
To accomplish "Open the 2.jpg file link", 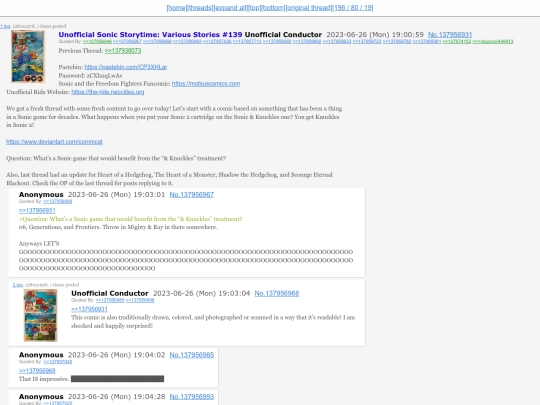I will [18, 285].
